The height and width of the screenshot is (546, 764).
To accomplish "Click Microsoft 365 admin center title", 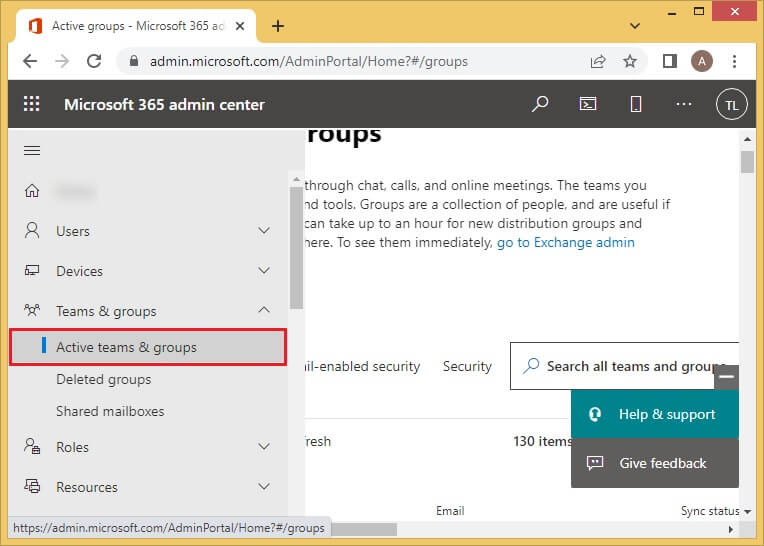I will point(164,105).
